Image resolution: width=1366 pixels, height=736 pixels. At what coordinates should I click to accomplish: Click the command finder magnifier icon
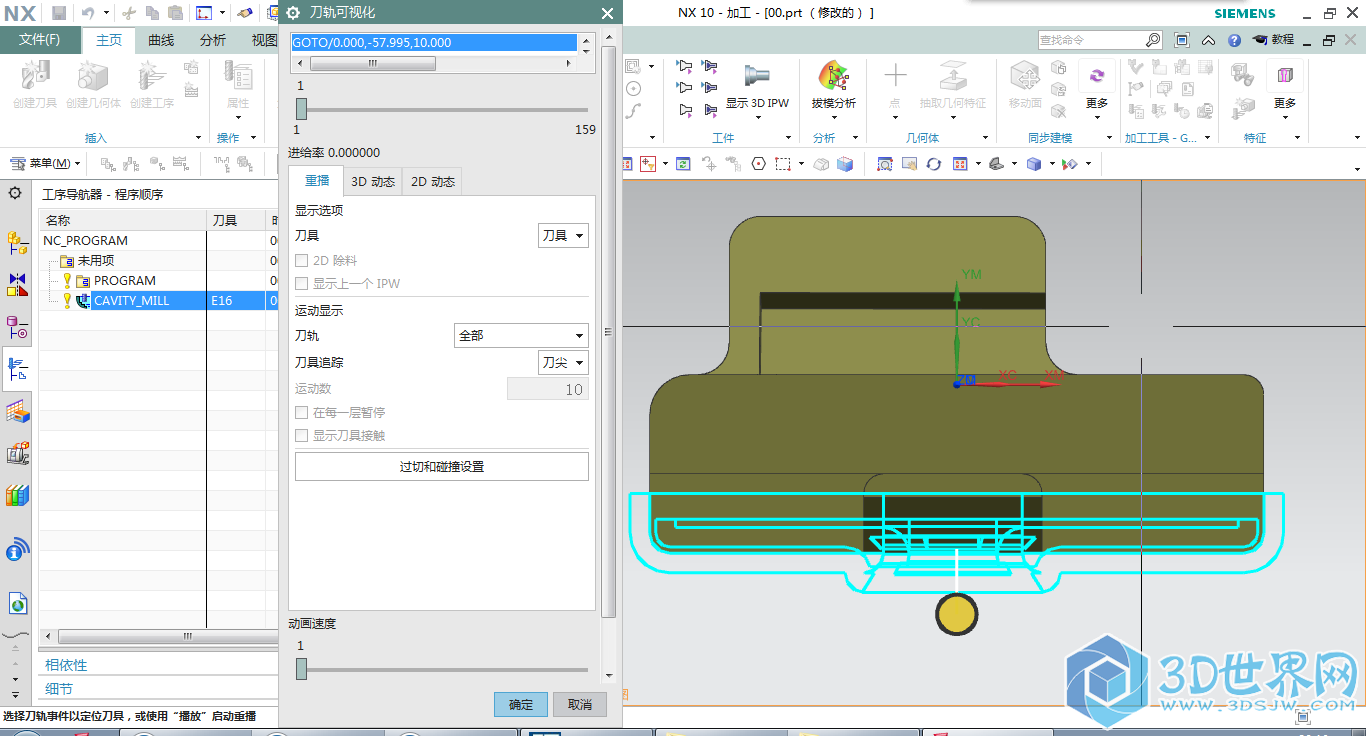[1153, 40]
